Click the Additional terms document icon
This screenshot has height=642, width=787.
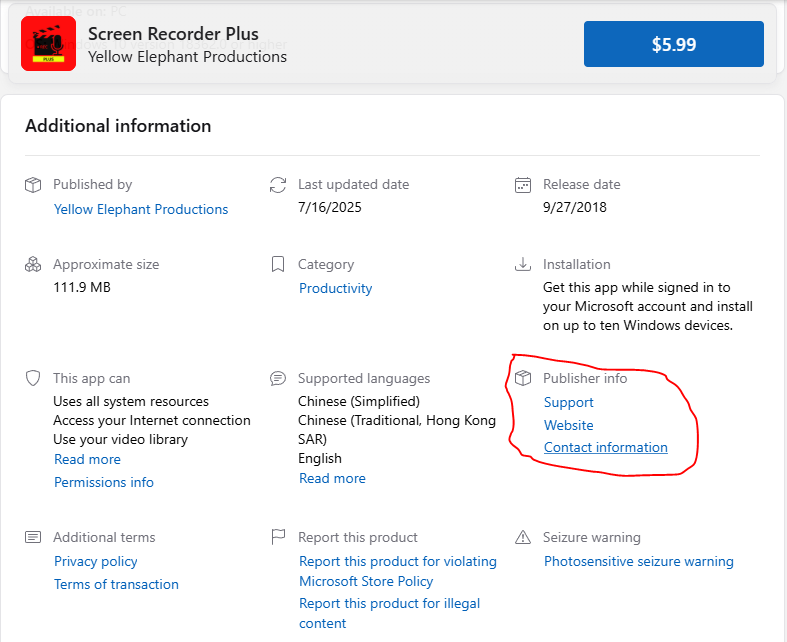coord(33,537)
